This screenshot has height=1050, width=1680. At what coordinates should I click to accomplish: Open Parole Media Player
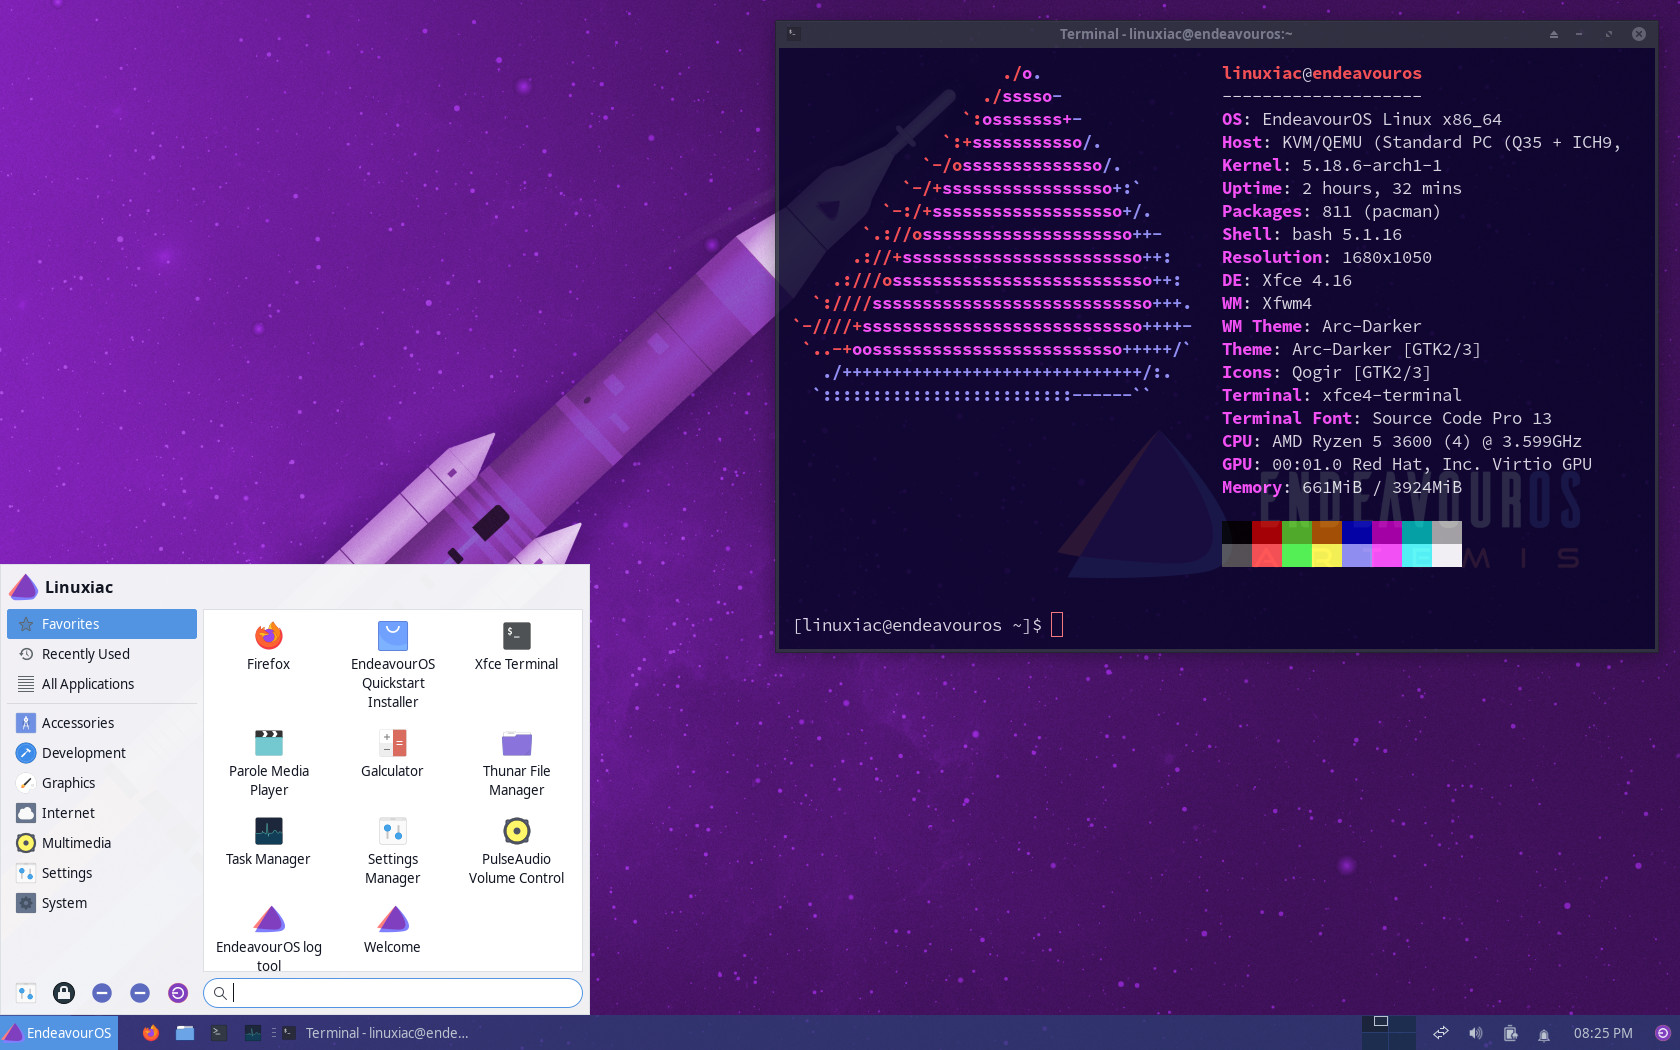tap(268, 763)
